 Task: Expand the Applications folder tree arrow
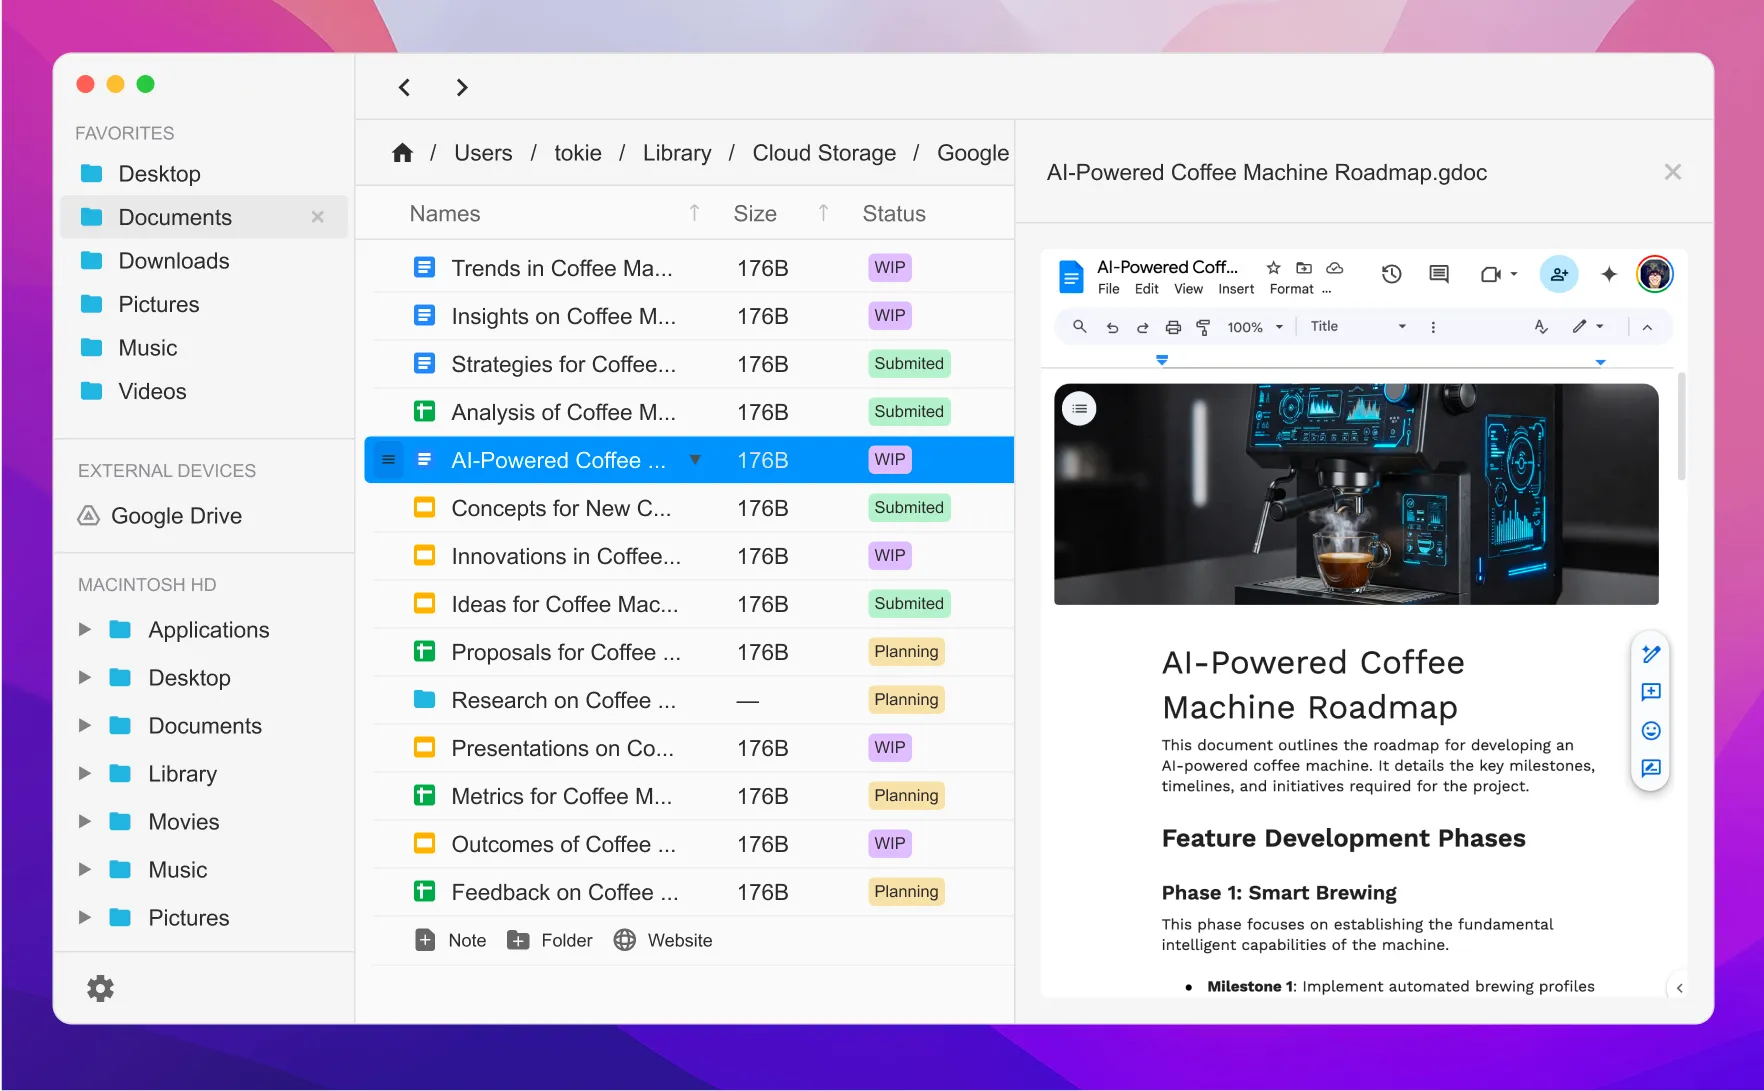tap(85, 630)
